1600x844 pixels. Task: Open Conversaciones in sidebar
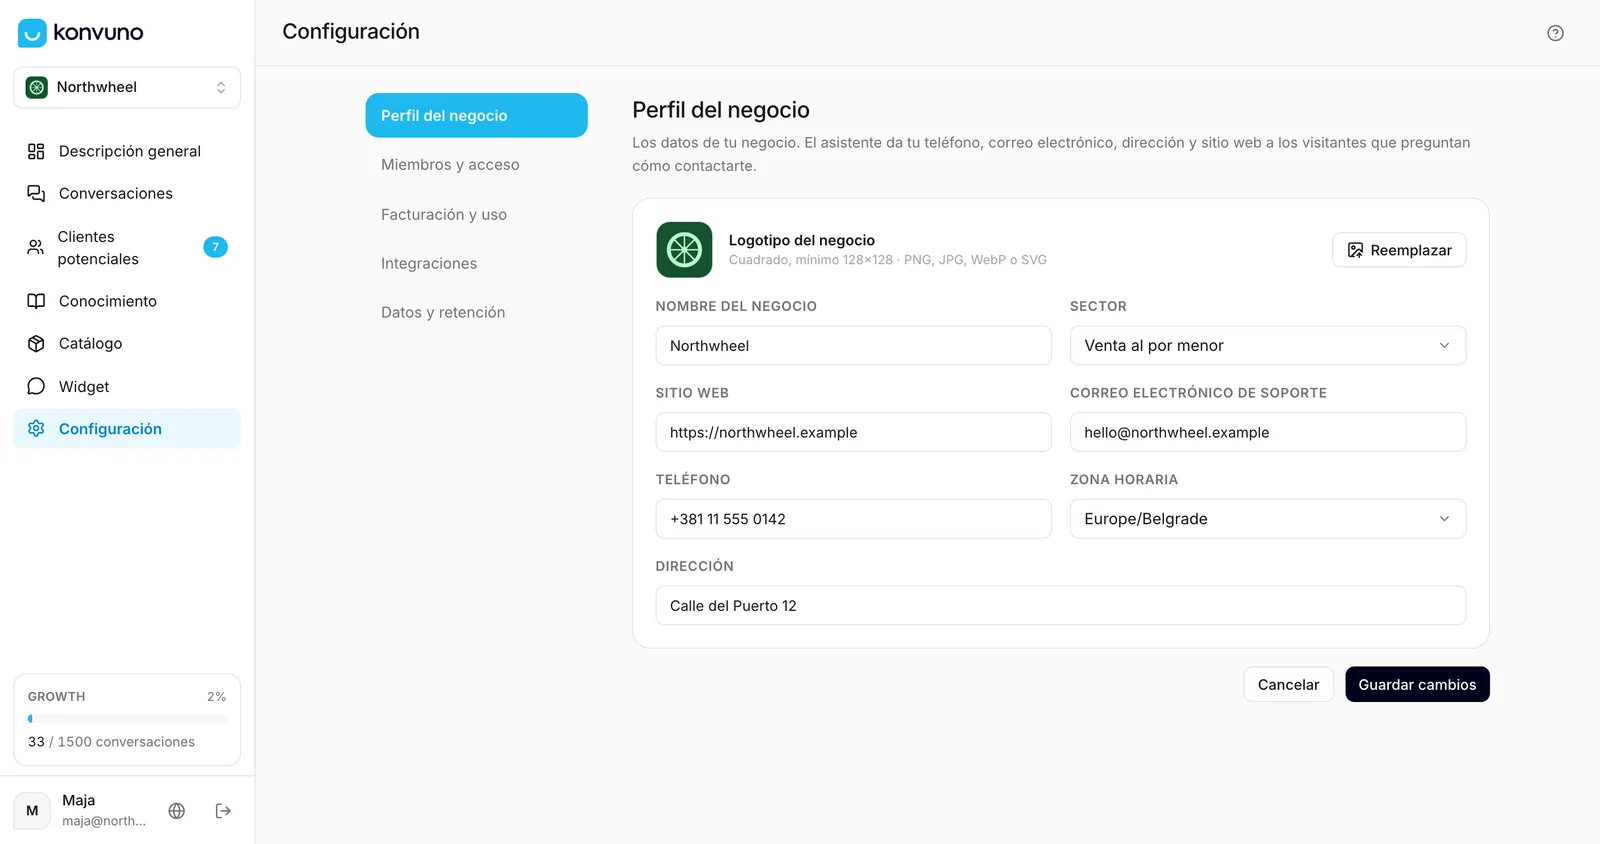(127, 193)
